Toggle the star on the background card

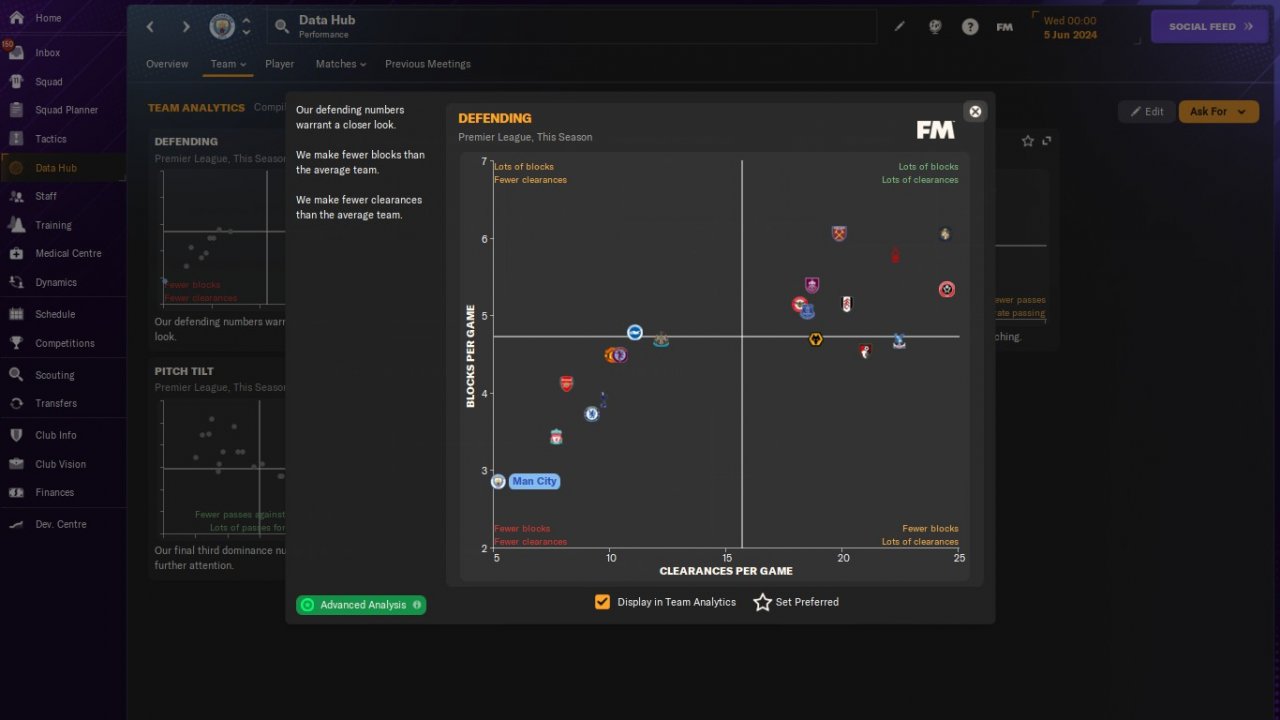pyautogui.click(x=1027, y=141)
